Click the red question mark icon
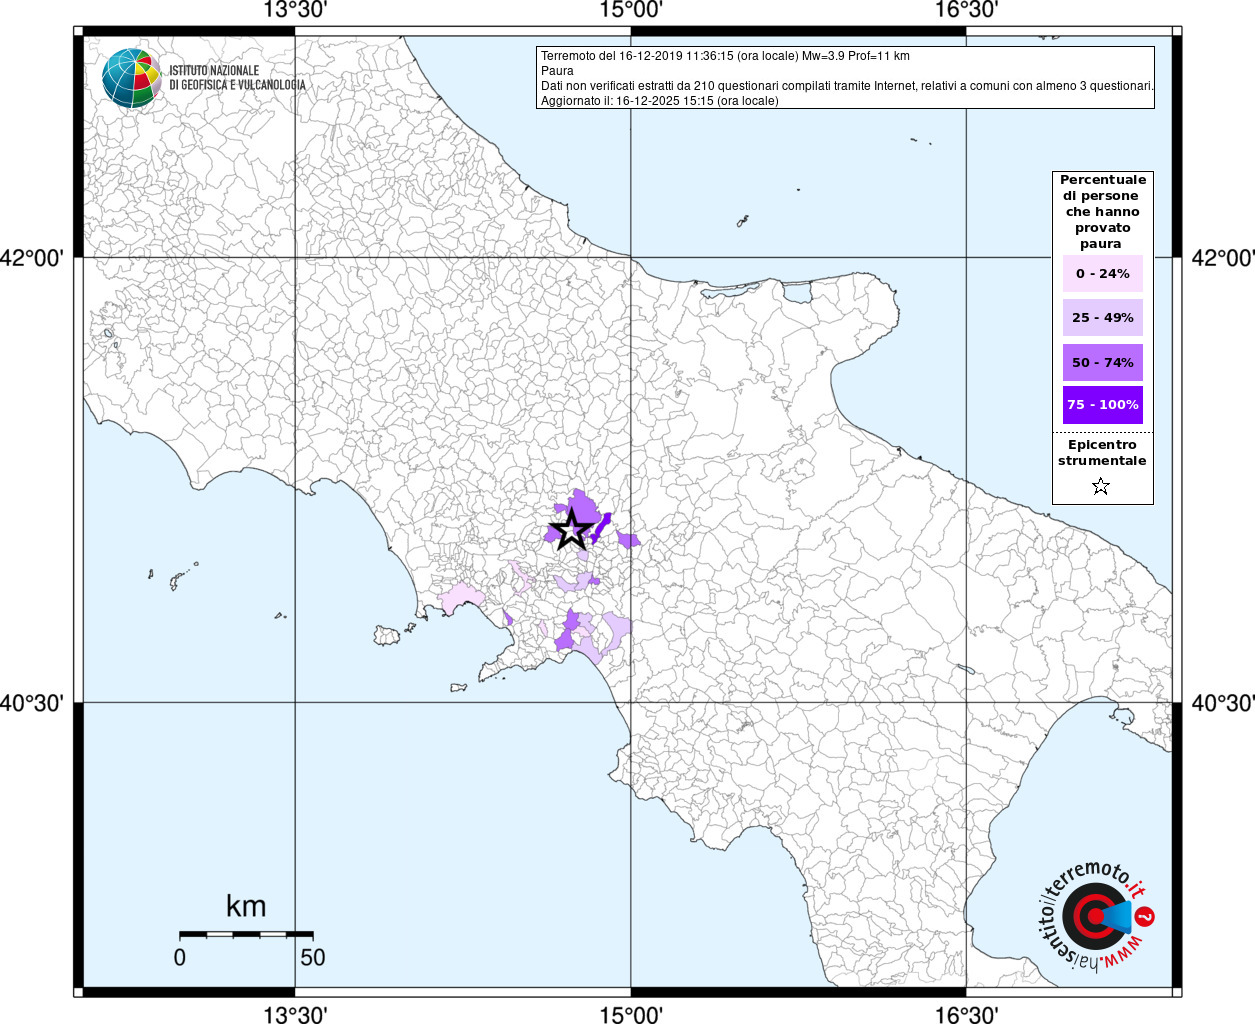This screenshot has width=1255, height=1024. click(1146, 916)
